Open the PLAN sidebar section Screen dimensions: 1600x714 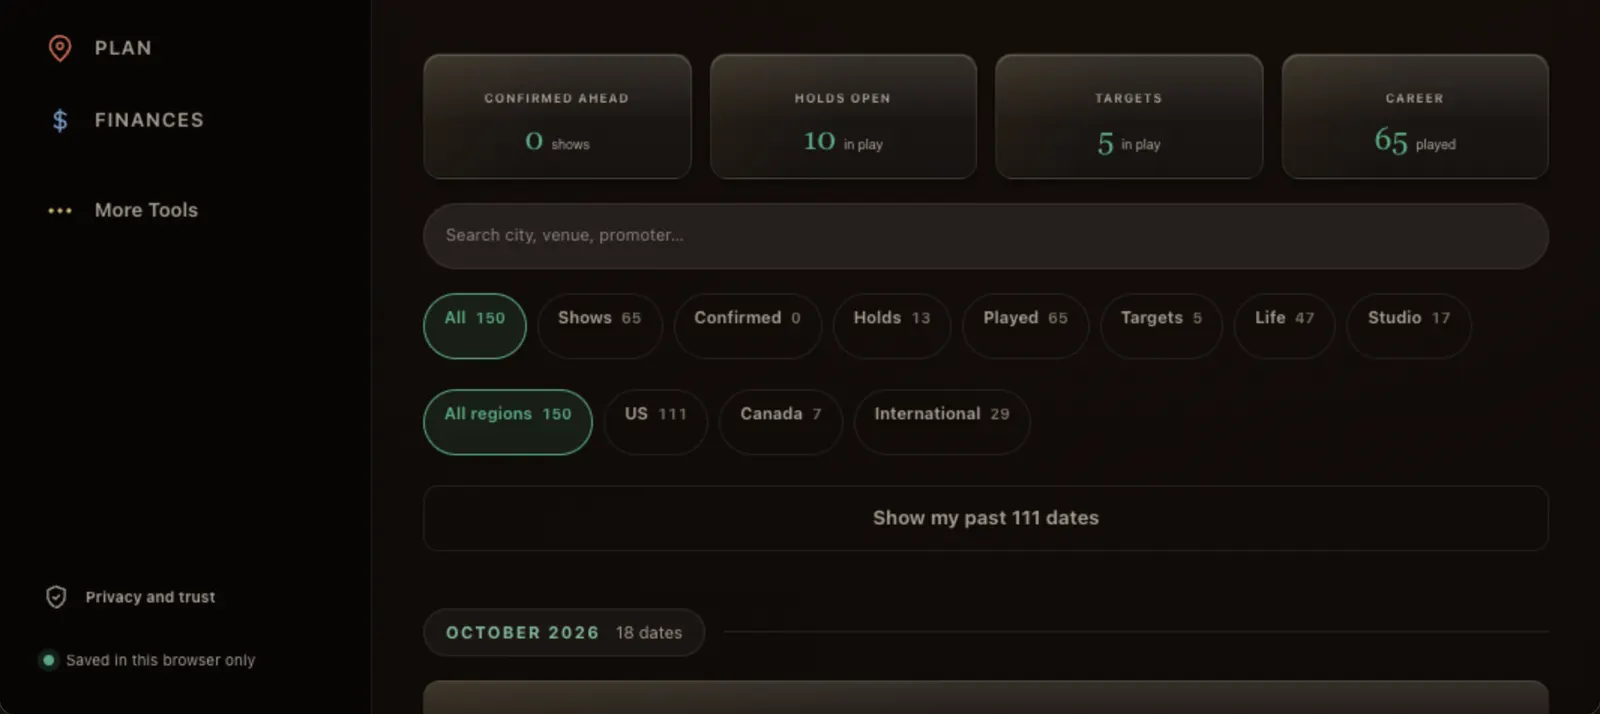pyautogui.click(x=123, y=48)
